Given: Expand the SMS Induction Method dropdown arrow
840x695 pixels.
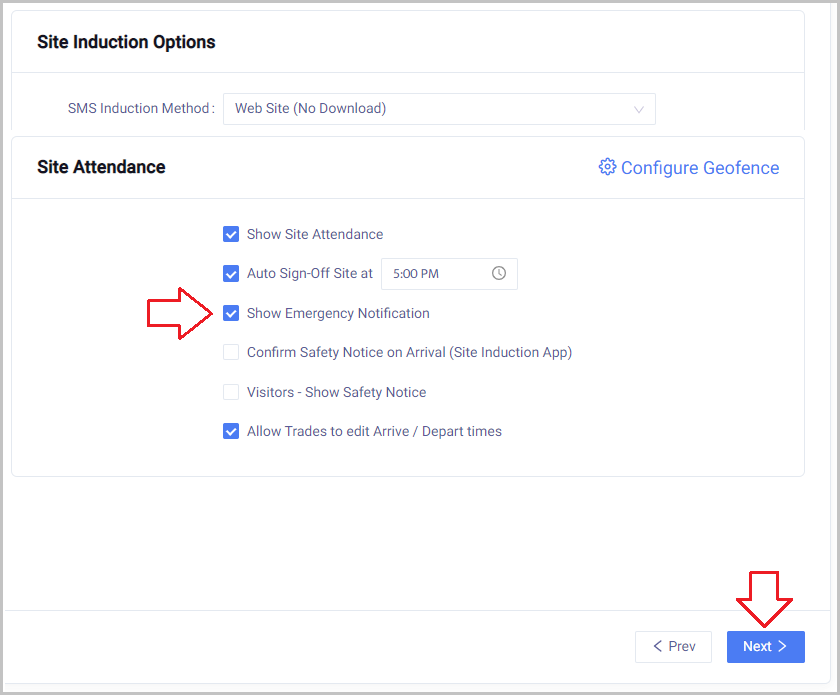Looking at the screenshot, I should click(639, 109).
